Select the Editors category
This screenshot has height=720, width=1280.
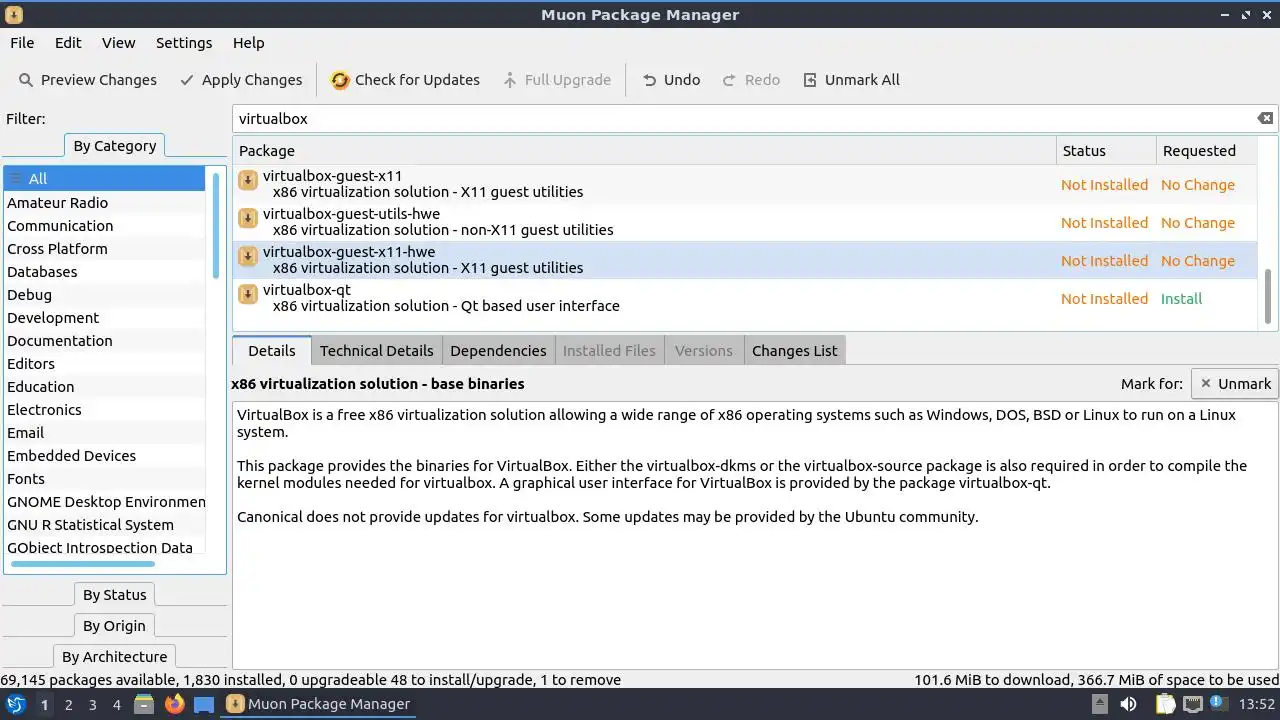[105, 364]
